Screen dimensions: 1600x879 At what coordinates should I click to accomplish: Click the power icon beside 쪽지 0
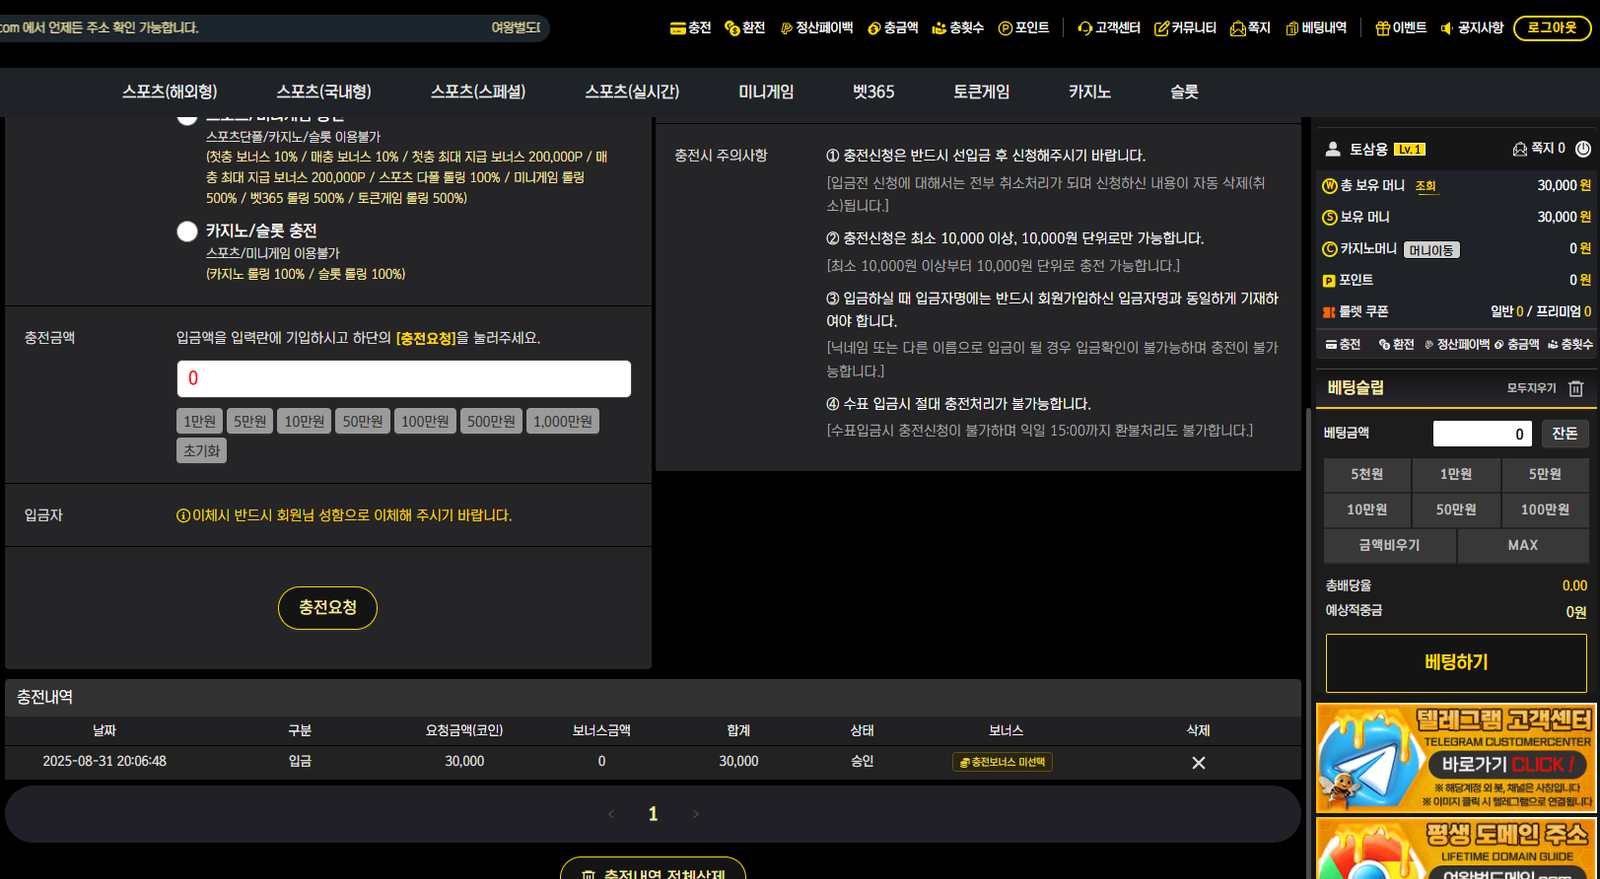click(1583, 149)
